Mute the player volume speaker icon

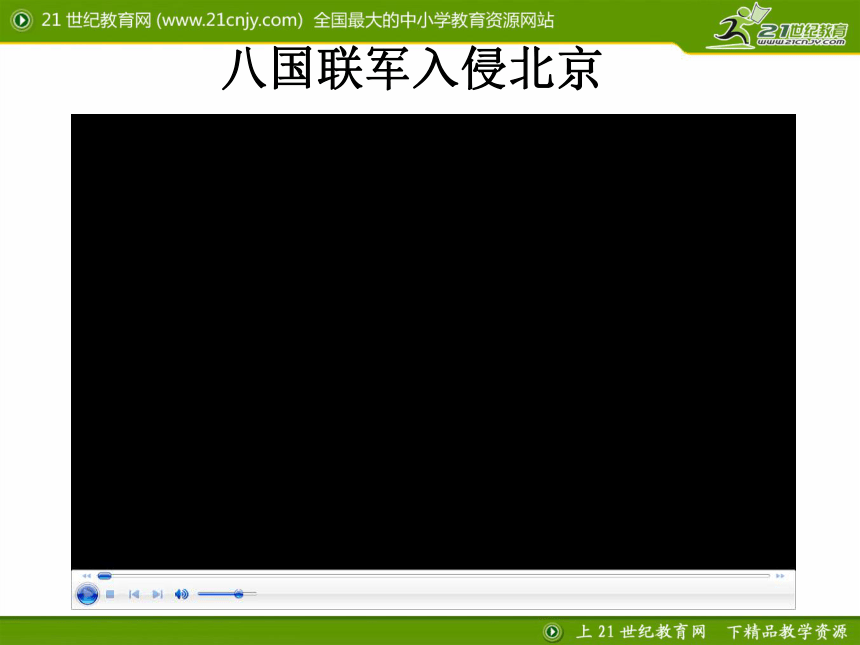tap(181, 594)
